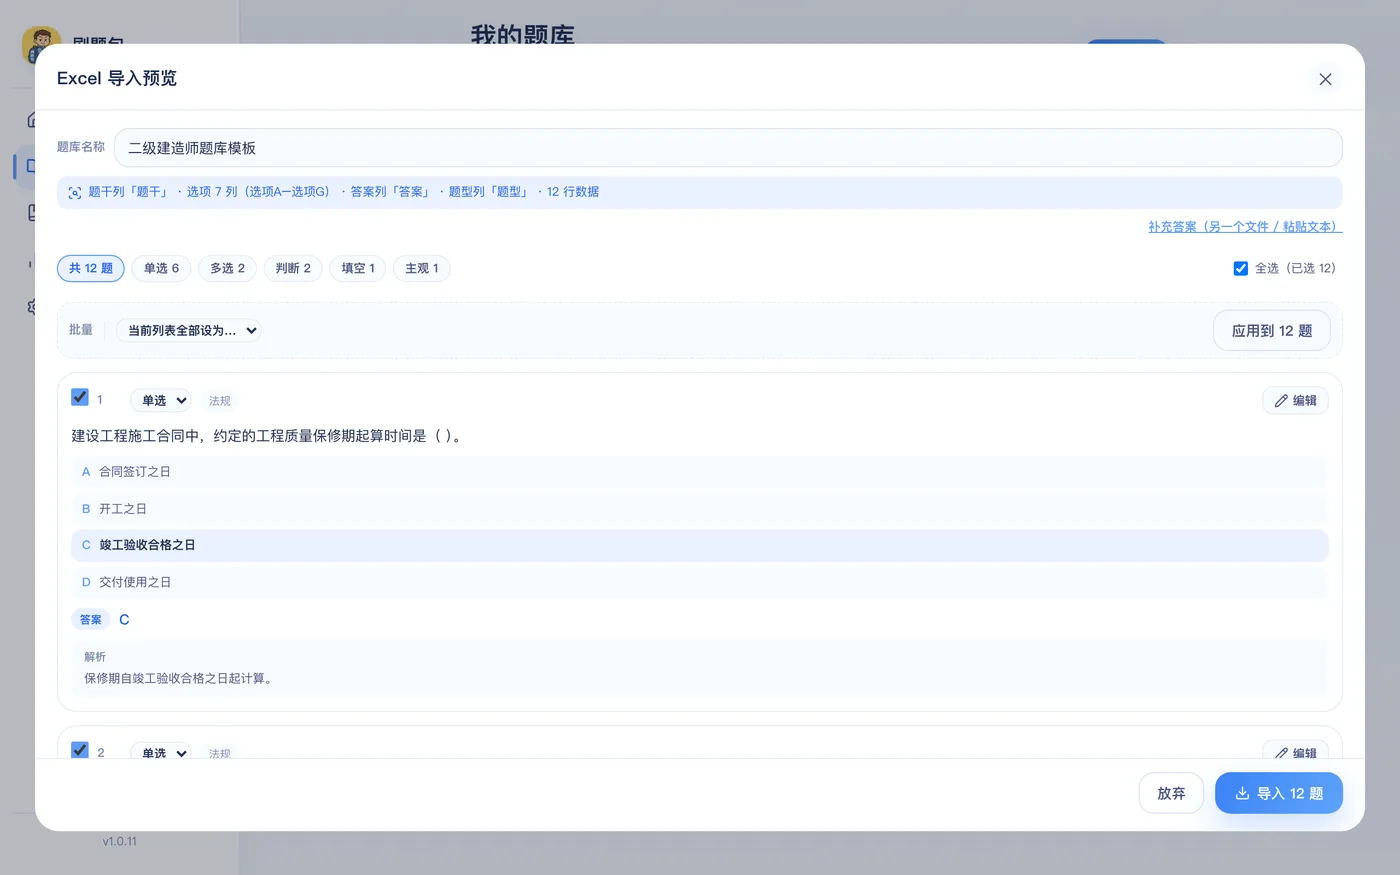The width and height of the screenshot is (1400, 875).
Task: Uncheck question 2 checkbox
Action: pos(80,750)
